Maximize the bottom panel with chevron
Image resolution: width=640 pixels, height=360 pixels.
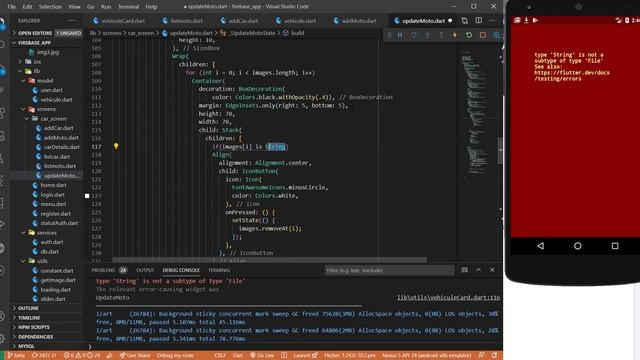[x=478, y=270]
